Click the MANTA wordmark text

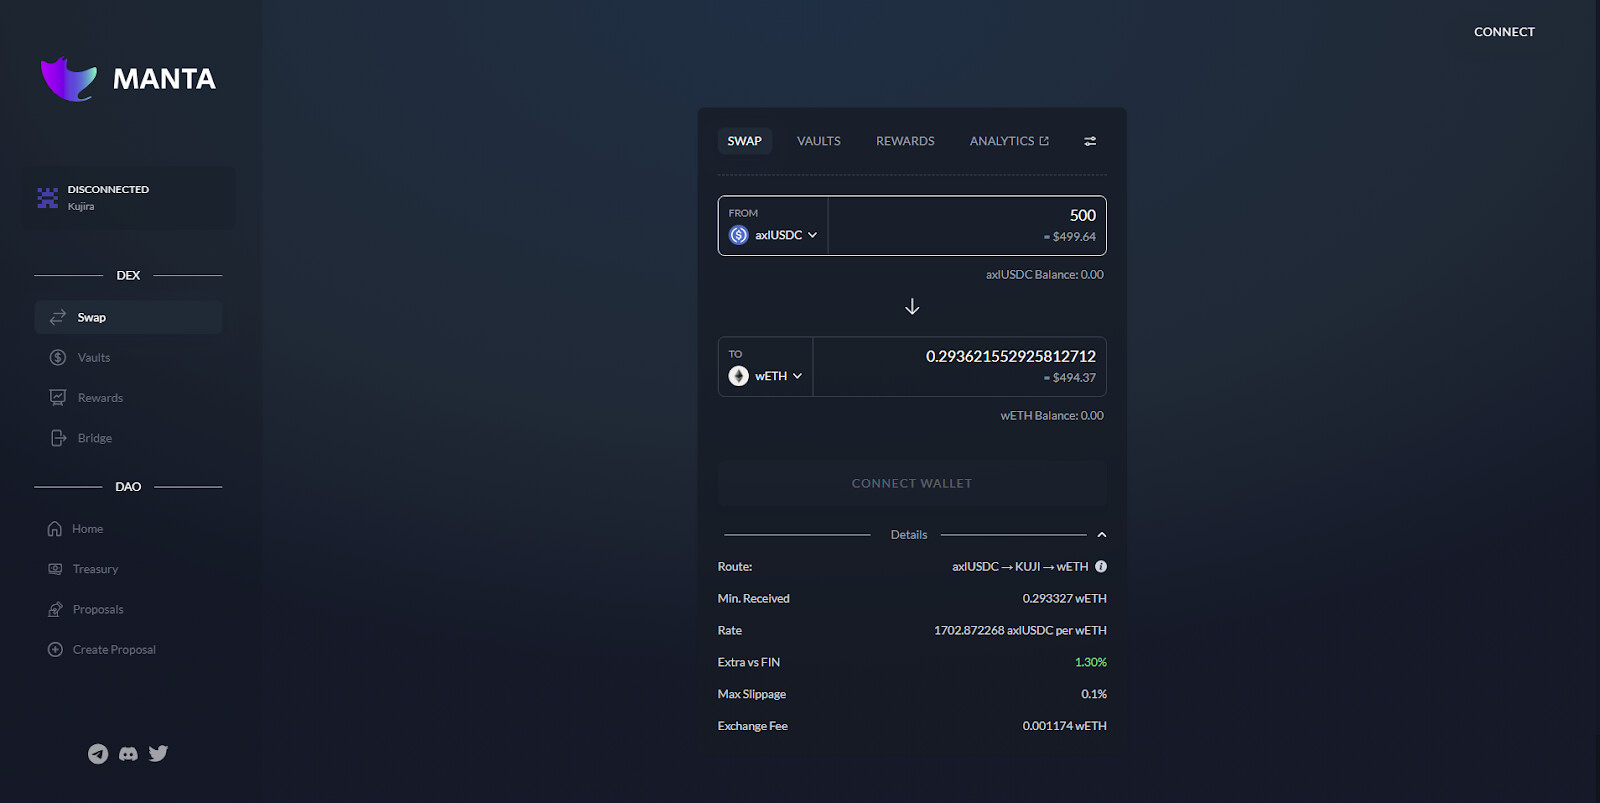[164, 79]
